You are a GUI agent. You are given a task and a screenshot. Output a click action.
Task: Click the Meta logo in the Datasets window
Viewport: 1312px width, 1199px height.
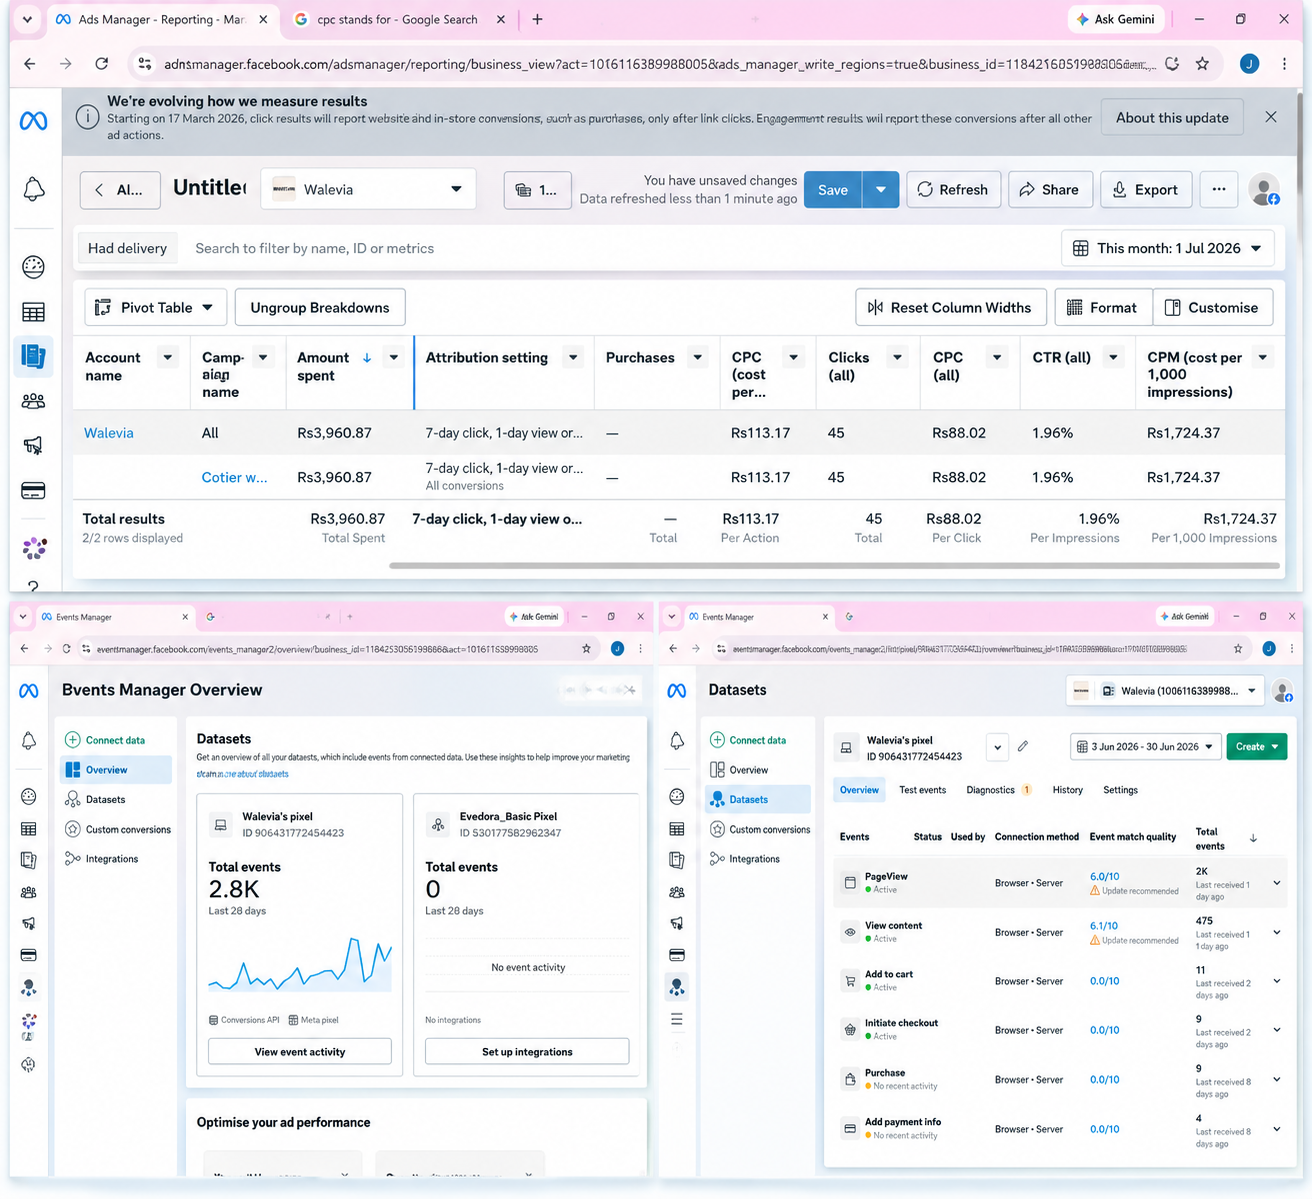click(x=677, y=690)
